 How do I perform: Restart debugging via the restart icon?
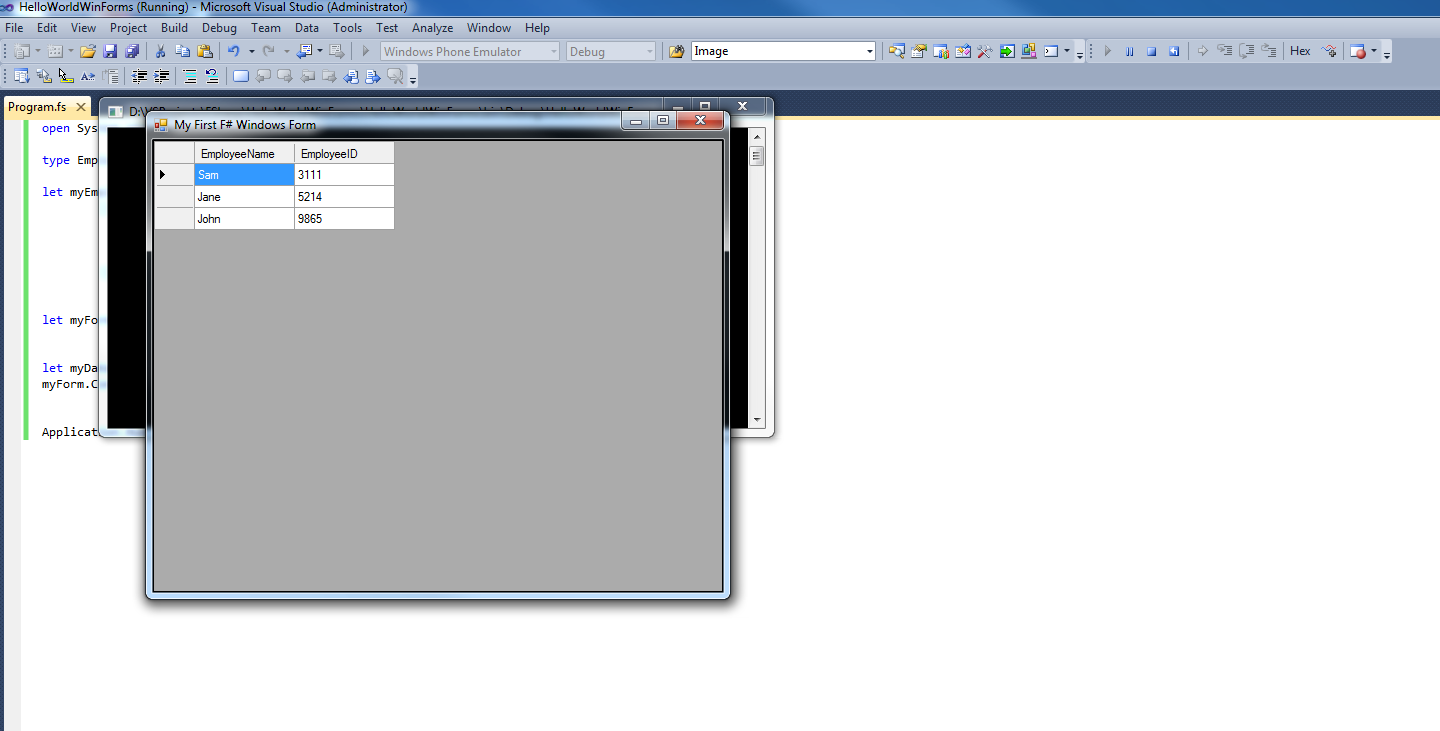(x=1173, y=50)
